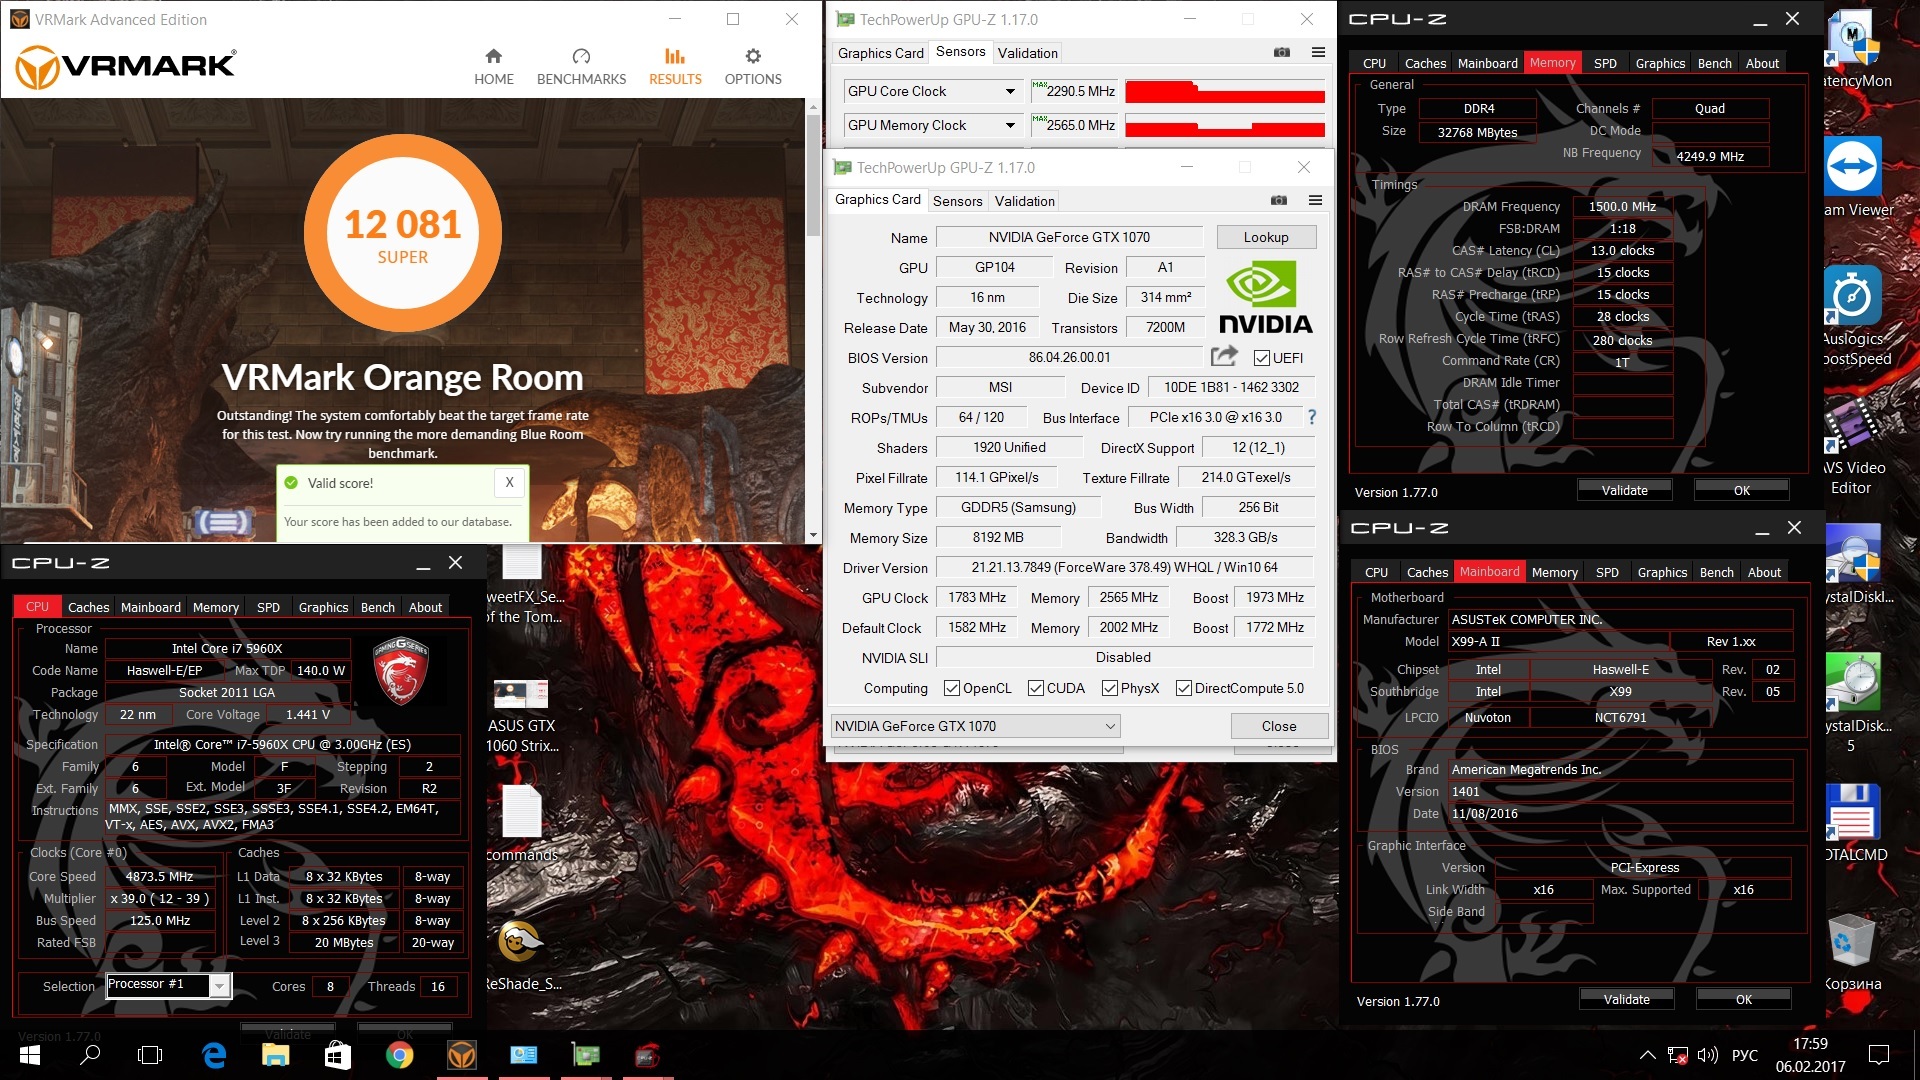The height and width of the screenshot is (1080, 1920).
Task: Launch Microsoft Edge from taskbar
Action: (x=213, y=1055)
